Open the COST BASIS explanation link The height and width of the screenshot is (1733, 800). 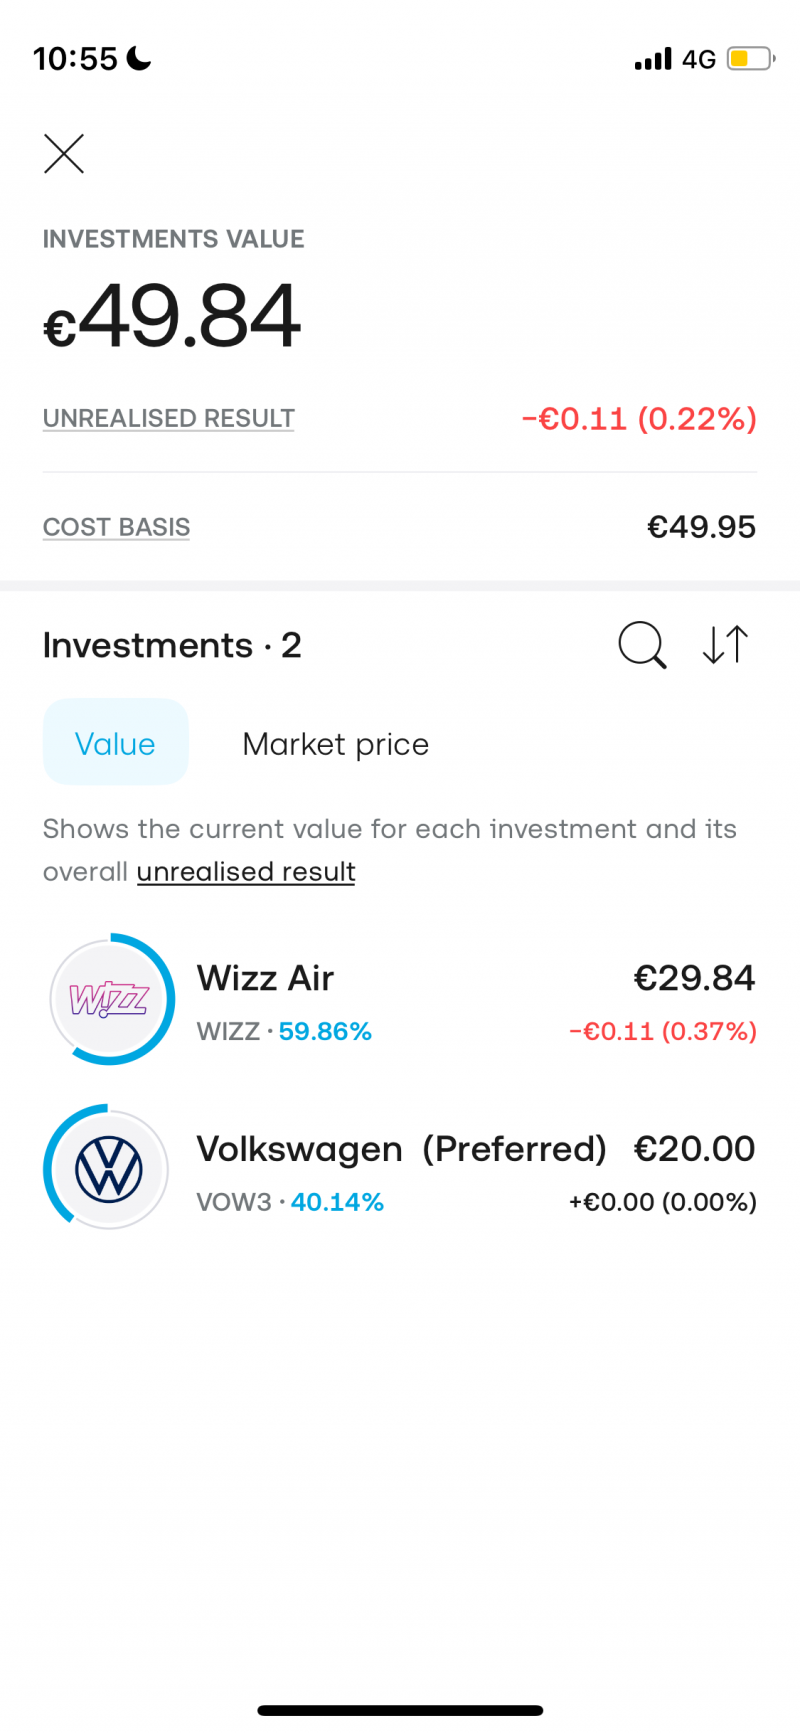[116, 527]
